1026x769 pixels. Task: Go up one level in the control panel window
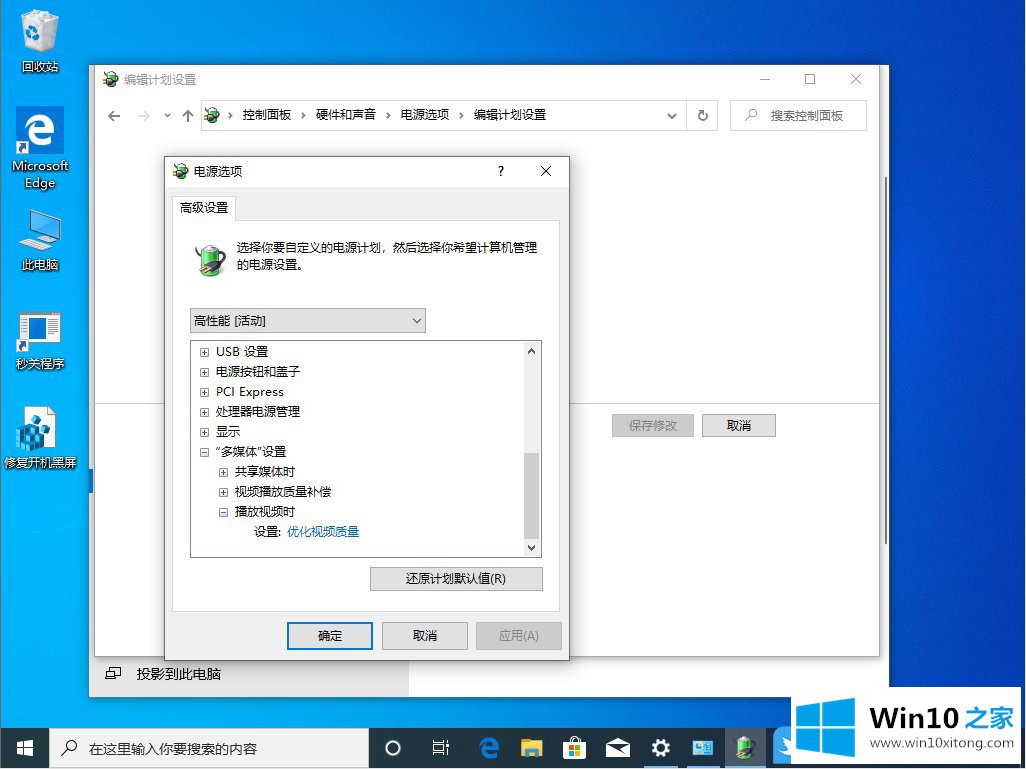coord(188,116)
